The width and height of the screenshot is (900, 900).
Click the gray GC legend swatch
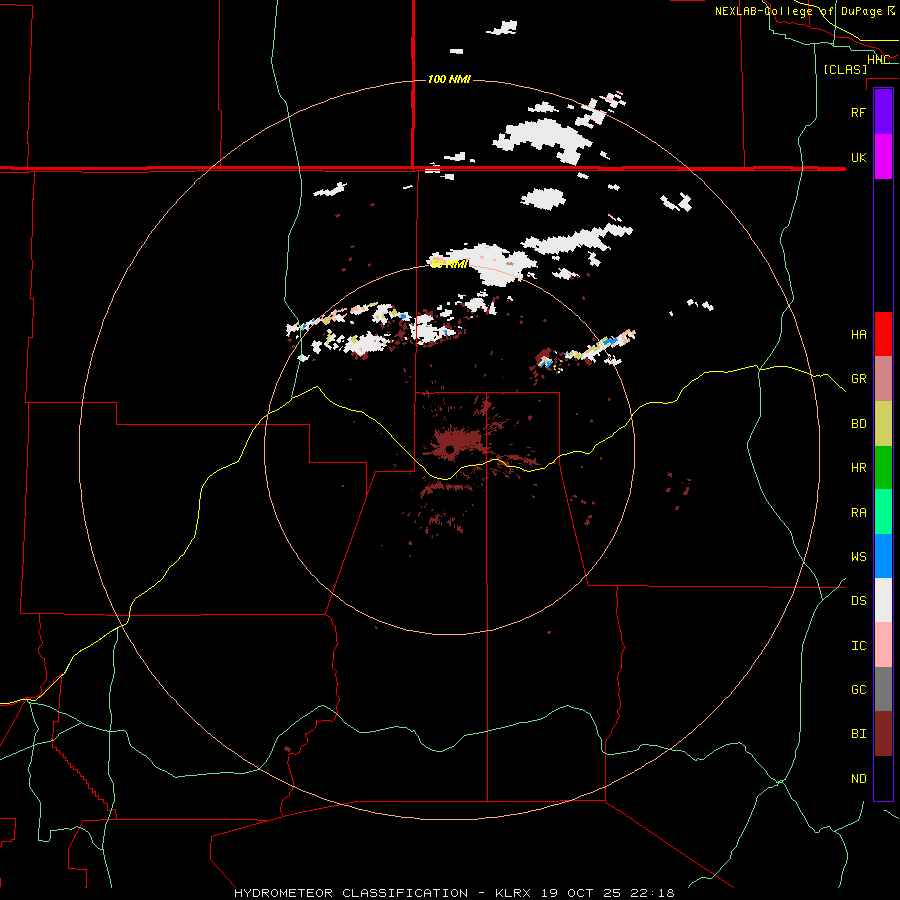tap(883, 689)
